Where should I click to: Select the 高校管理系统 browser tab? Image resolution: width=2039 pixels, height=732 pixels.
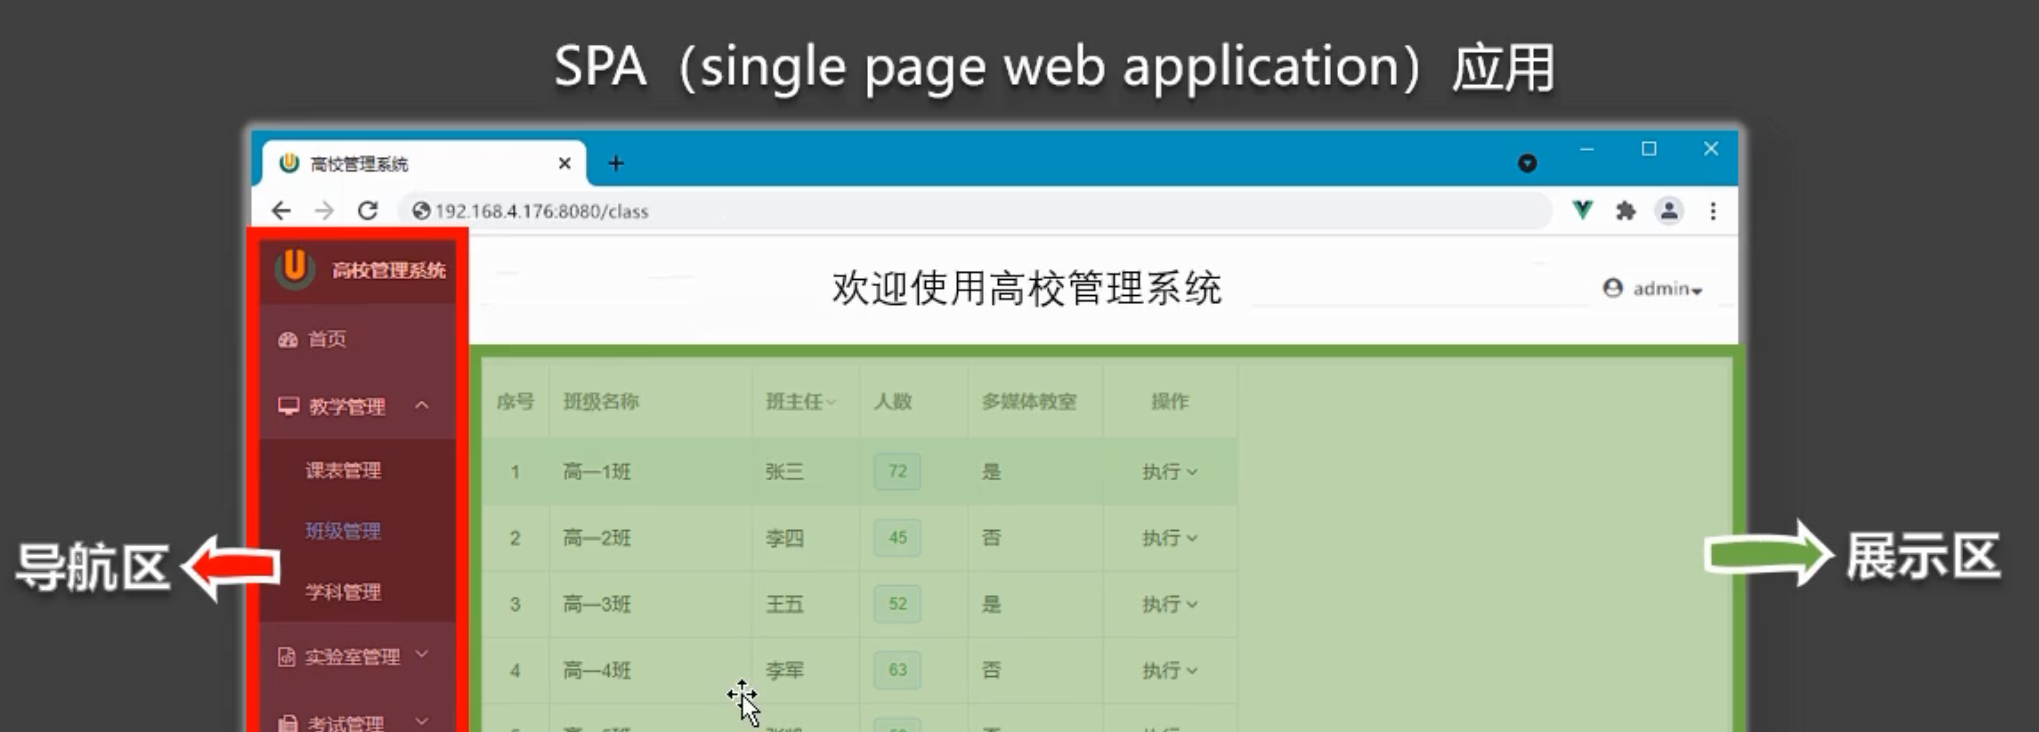[x=424, y=163]
